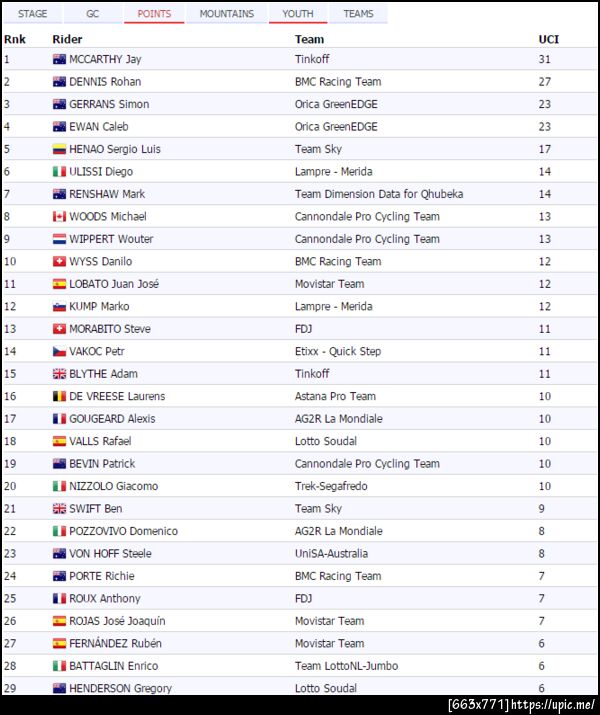Image resolution: width=600 pixels, height=715 pixels.
Task: Select the MOUNTAINS tab
Action: (x=225, y=14)
